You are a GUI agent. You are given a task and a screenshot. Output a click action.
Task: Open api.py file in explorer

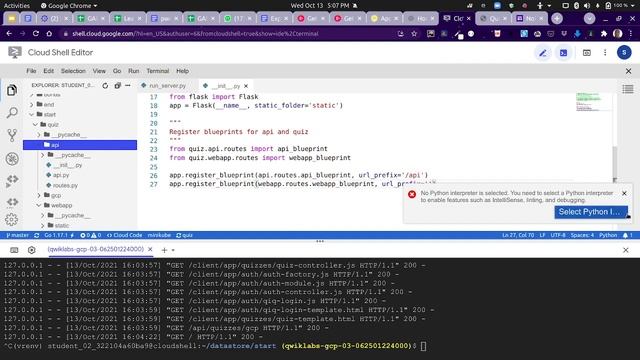tap(61, 175)
